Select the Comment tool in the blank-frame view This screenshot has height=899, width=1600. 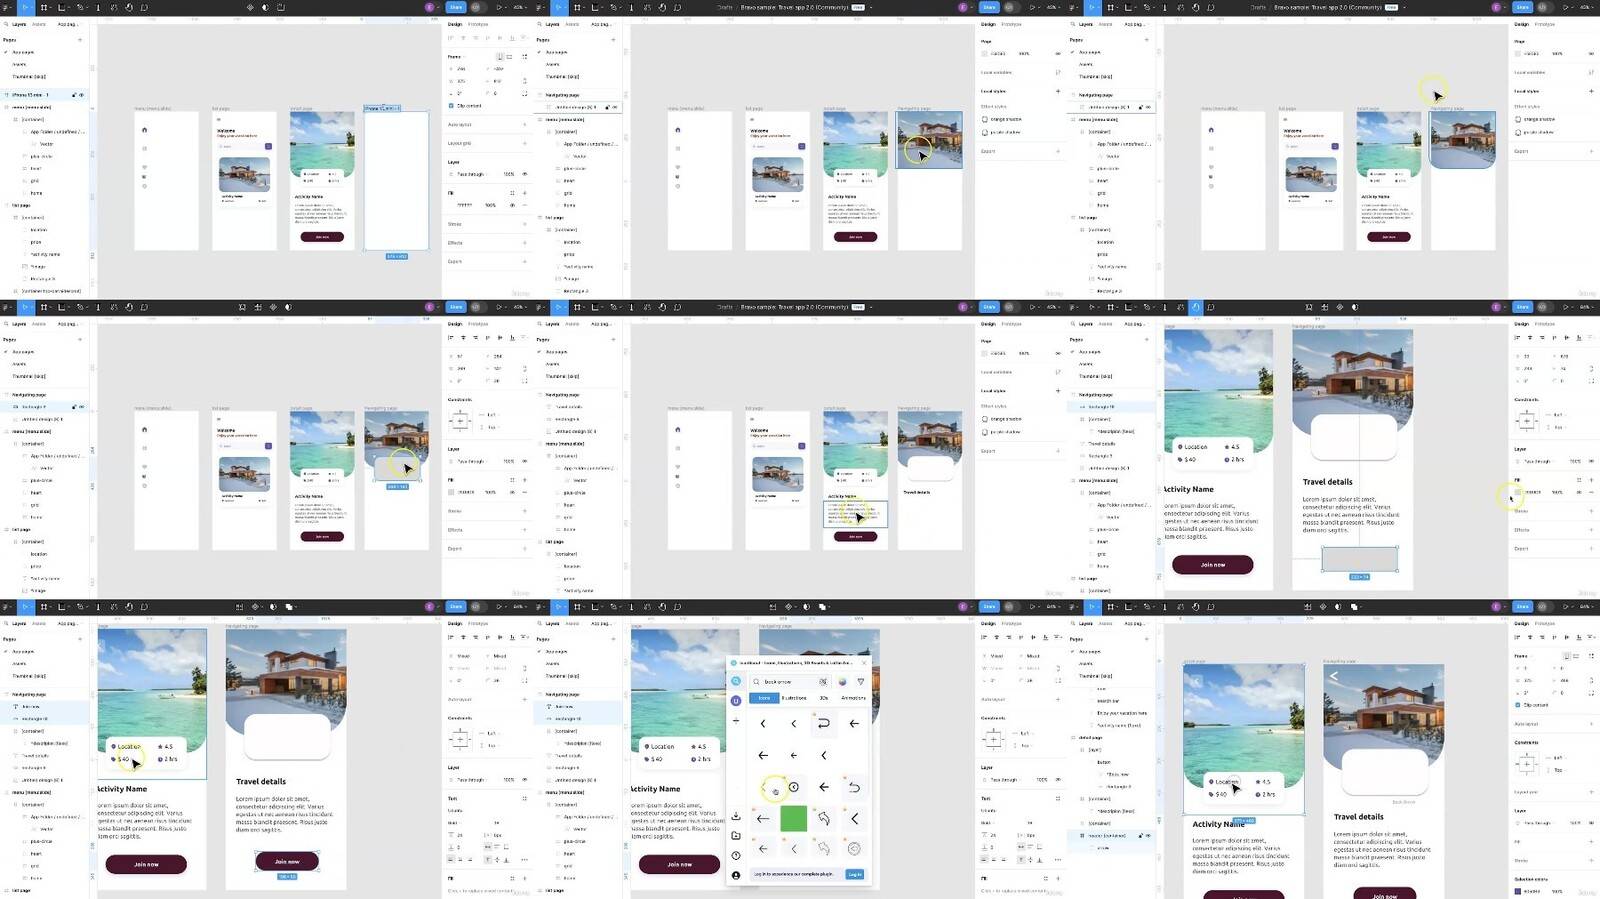[x=144, y=7]
